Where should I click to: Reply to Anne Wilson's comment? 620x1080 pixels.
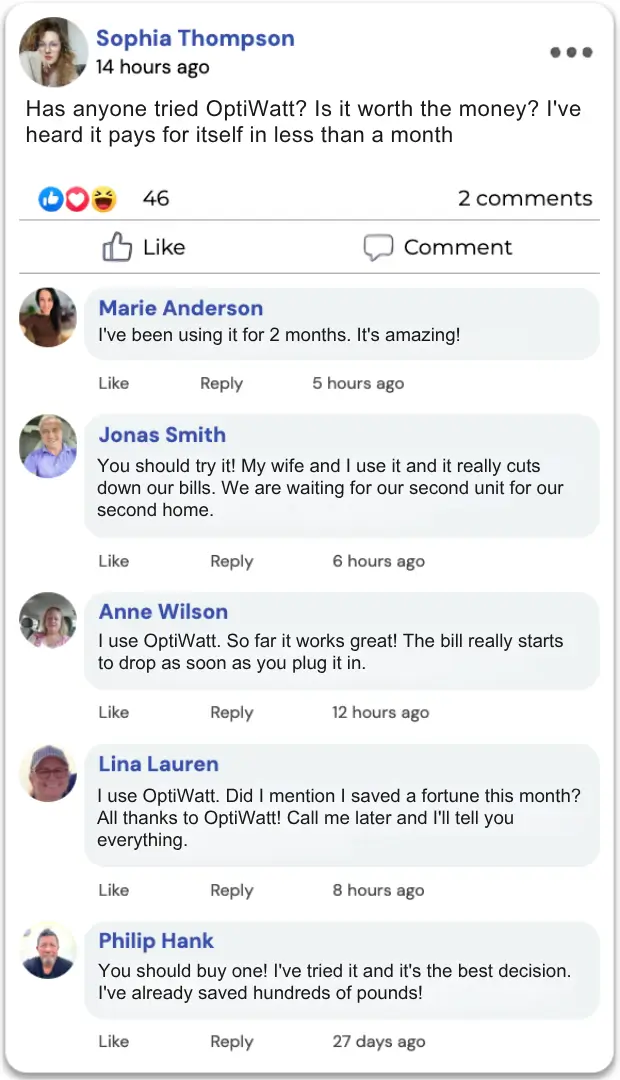[231, 712]
